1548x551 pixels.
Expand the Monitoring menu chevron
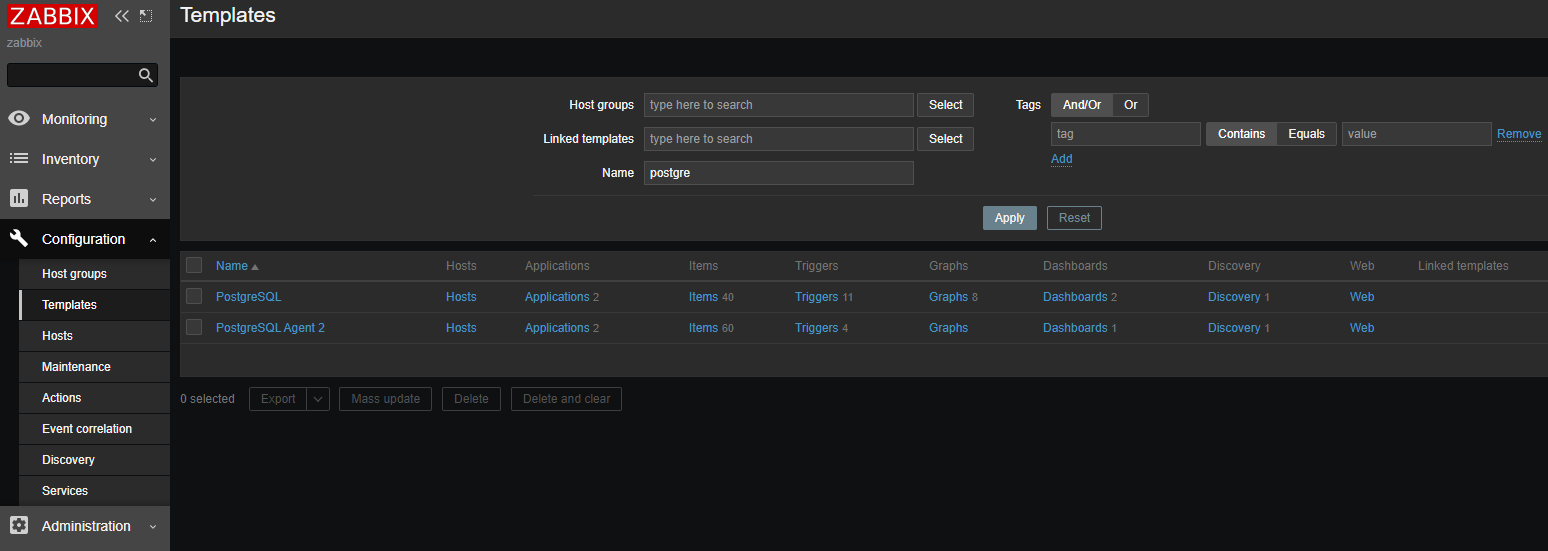(153, 120)
